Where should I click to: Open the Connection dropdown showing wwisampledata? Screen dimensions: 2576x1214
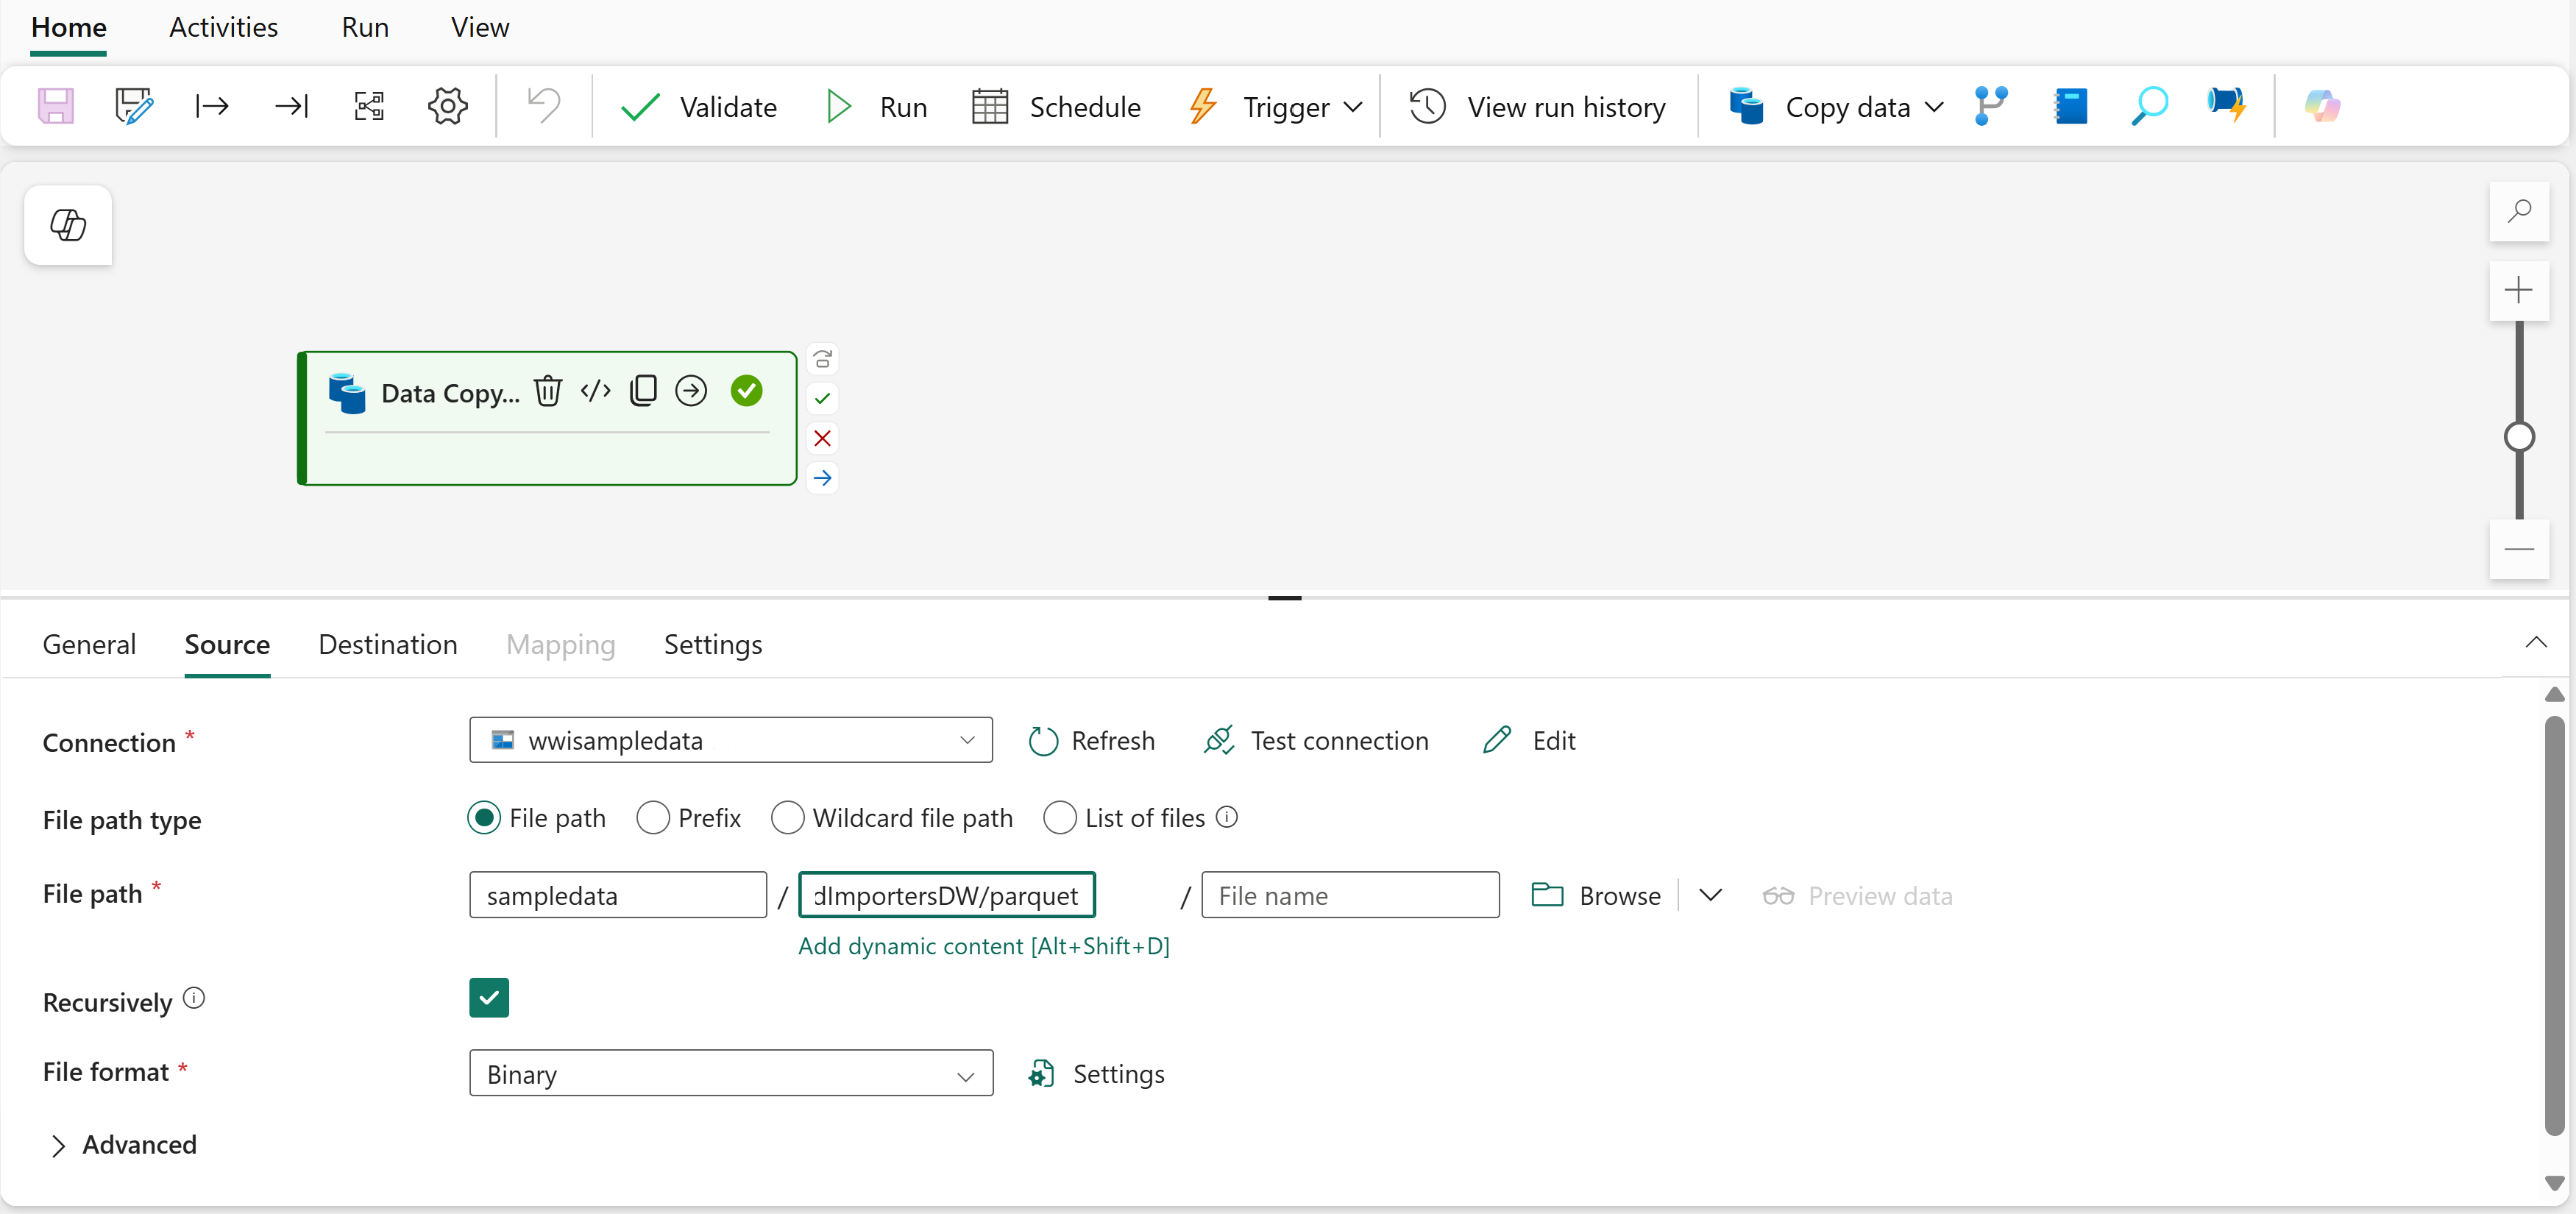tap(730, 740)
